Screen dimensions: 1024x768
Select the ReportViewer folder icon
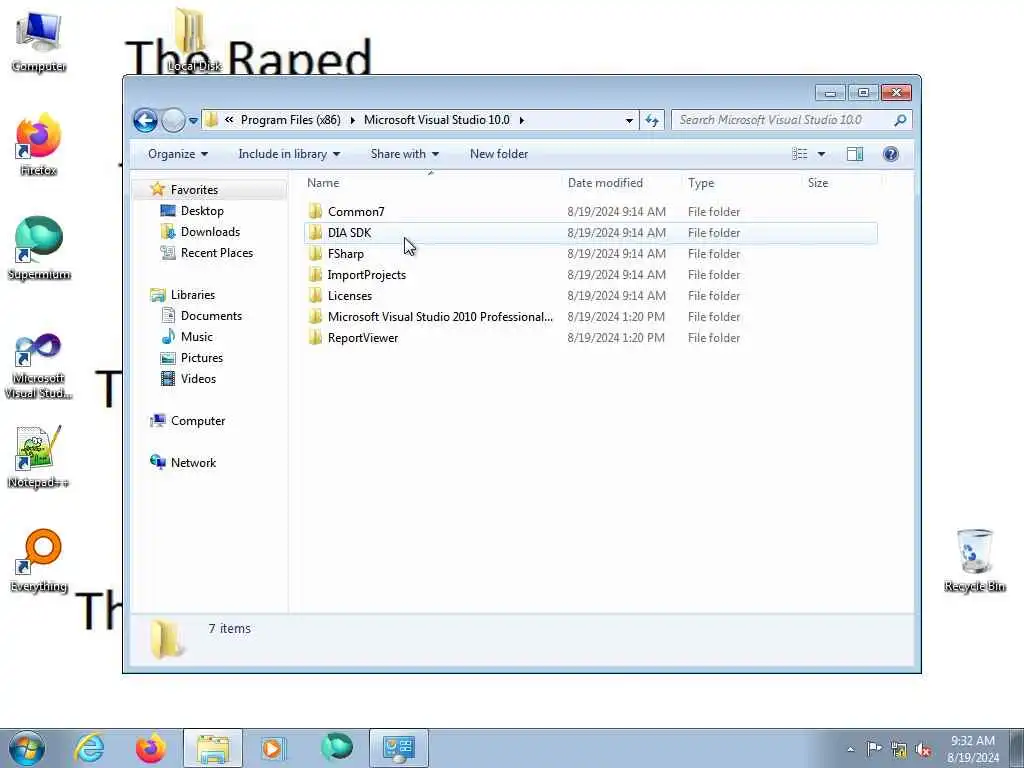pos(315,337)
